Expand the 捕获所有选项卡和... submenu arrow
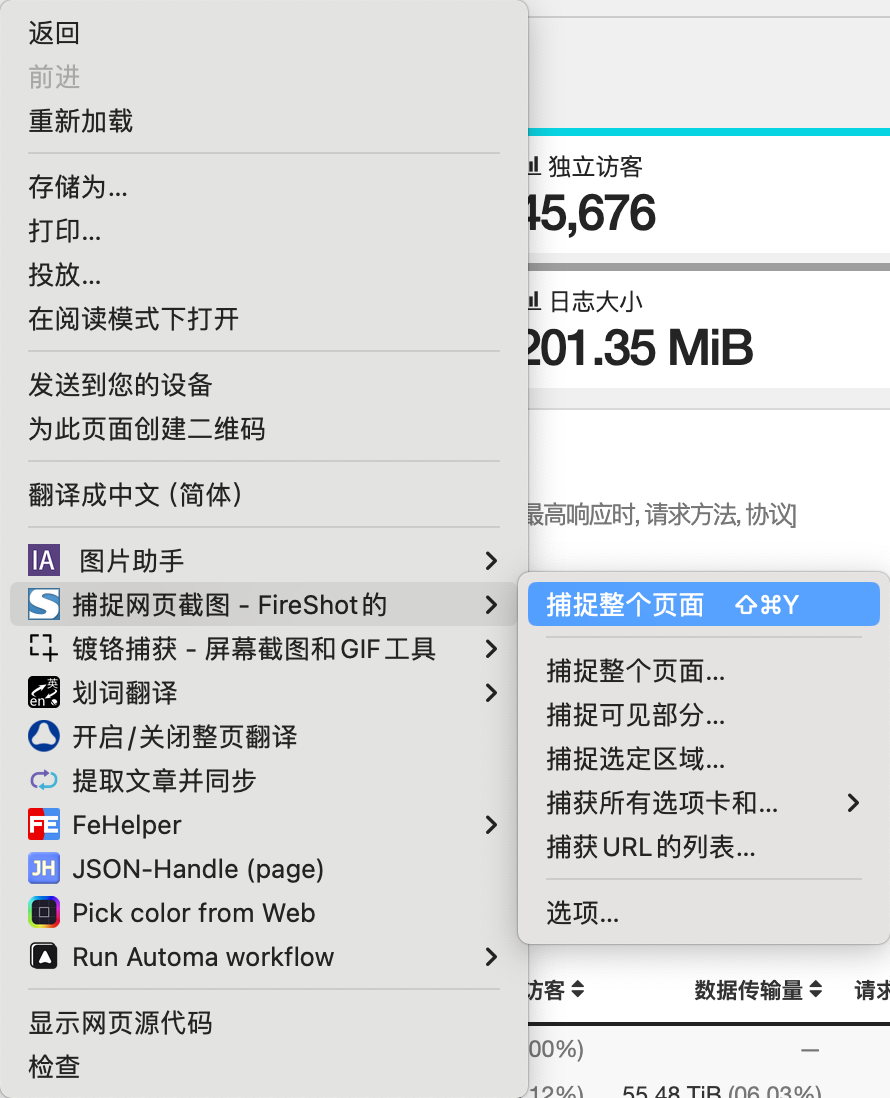The width and height of the screenshot is (890, 1098). pyautogui.click(x=853, y=803)
